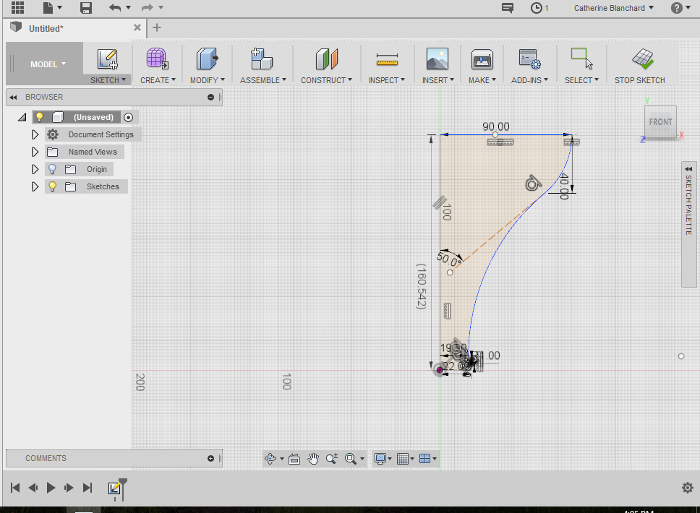This screenshot has height=513, width=700.
Task: Click the Stop Sketch icon
Action: click(x=642, y=59)
